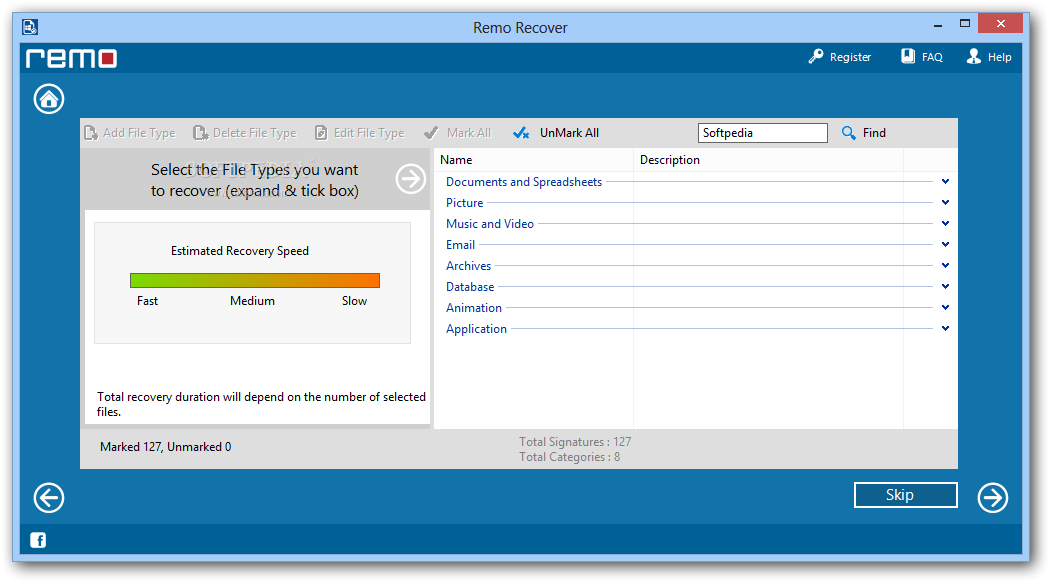Select the Picture category label
The image size is (1050, 582).
click(x=465, y=203)
